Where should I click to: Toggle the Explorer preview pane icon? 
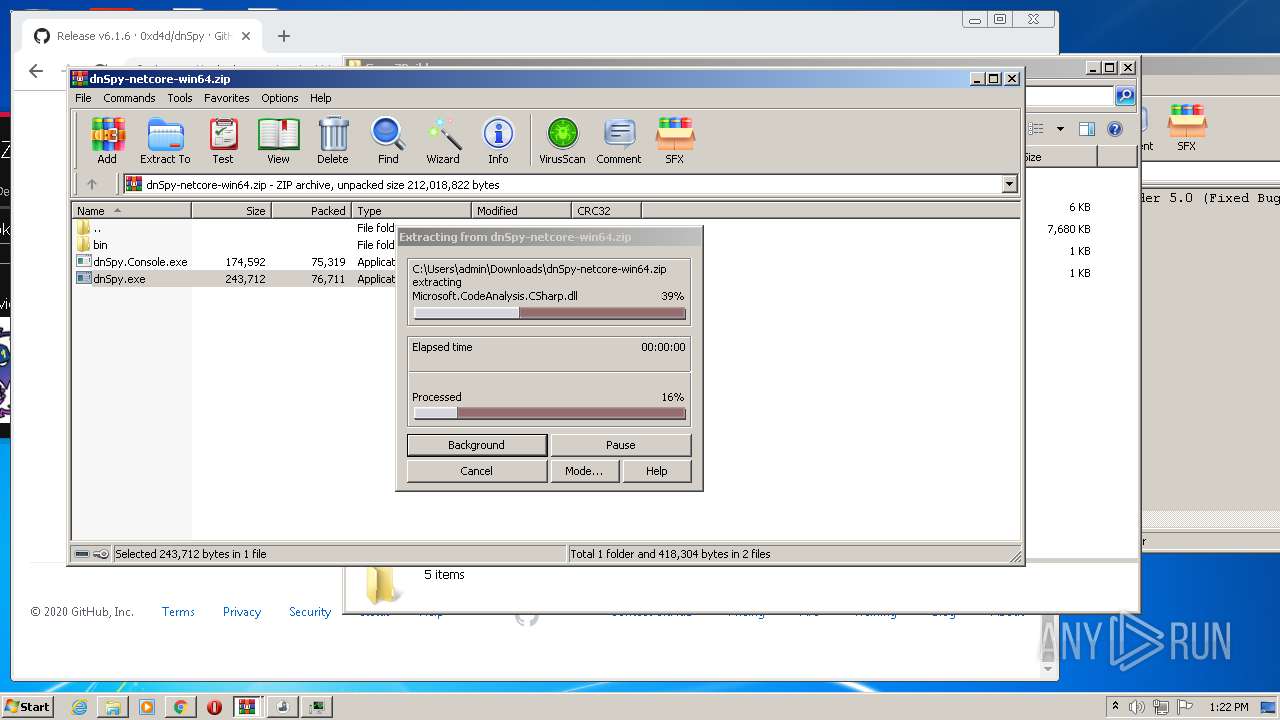pos(1087,129)
